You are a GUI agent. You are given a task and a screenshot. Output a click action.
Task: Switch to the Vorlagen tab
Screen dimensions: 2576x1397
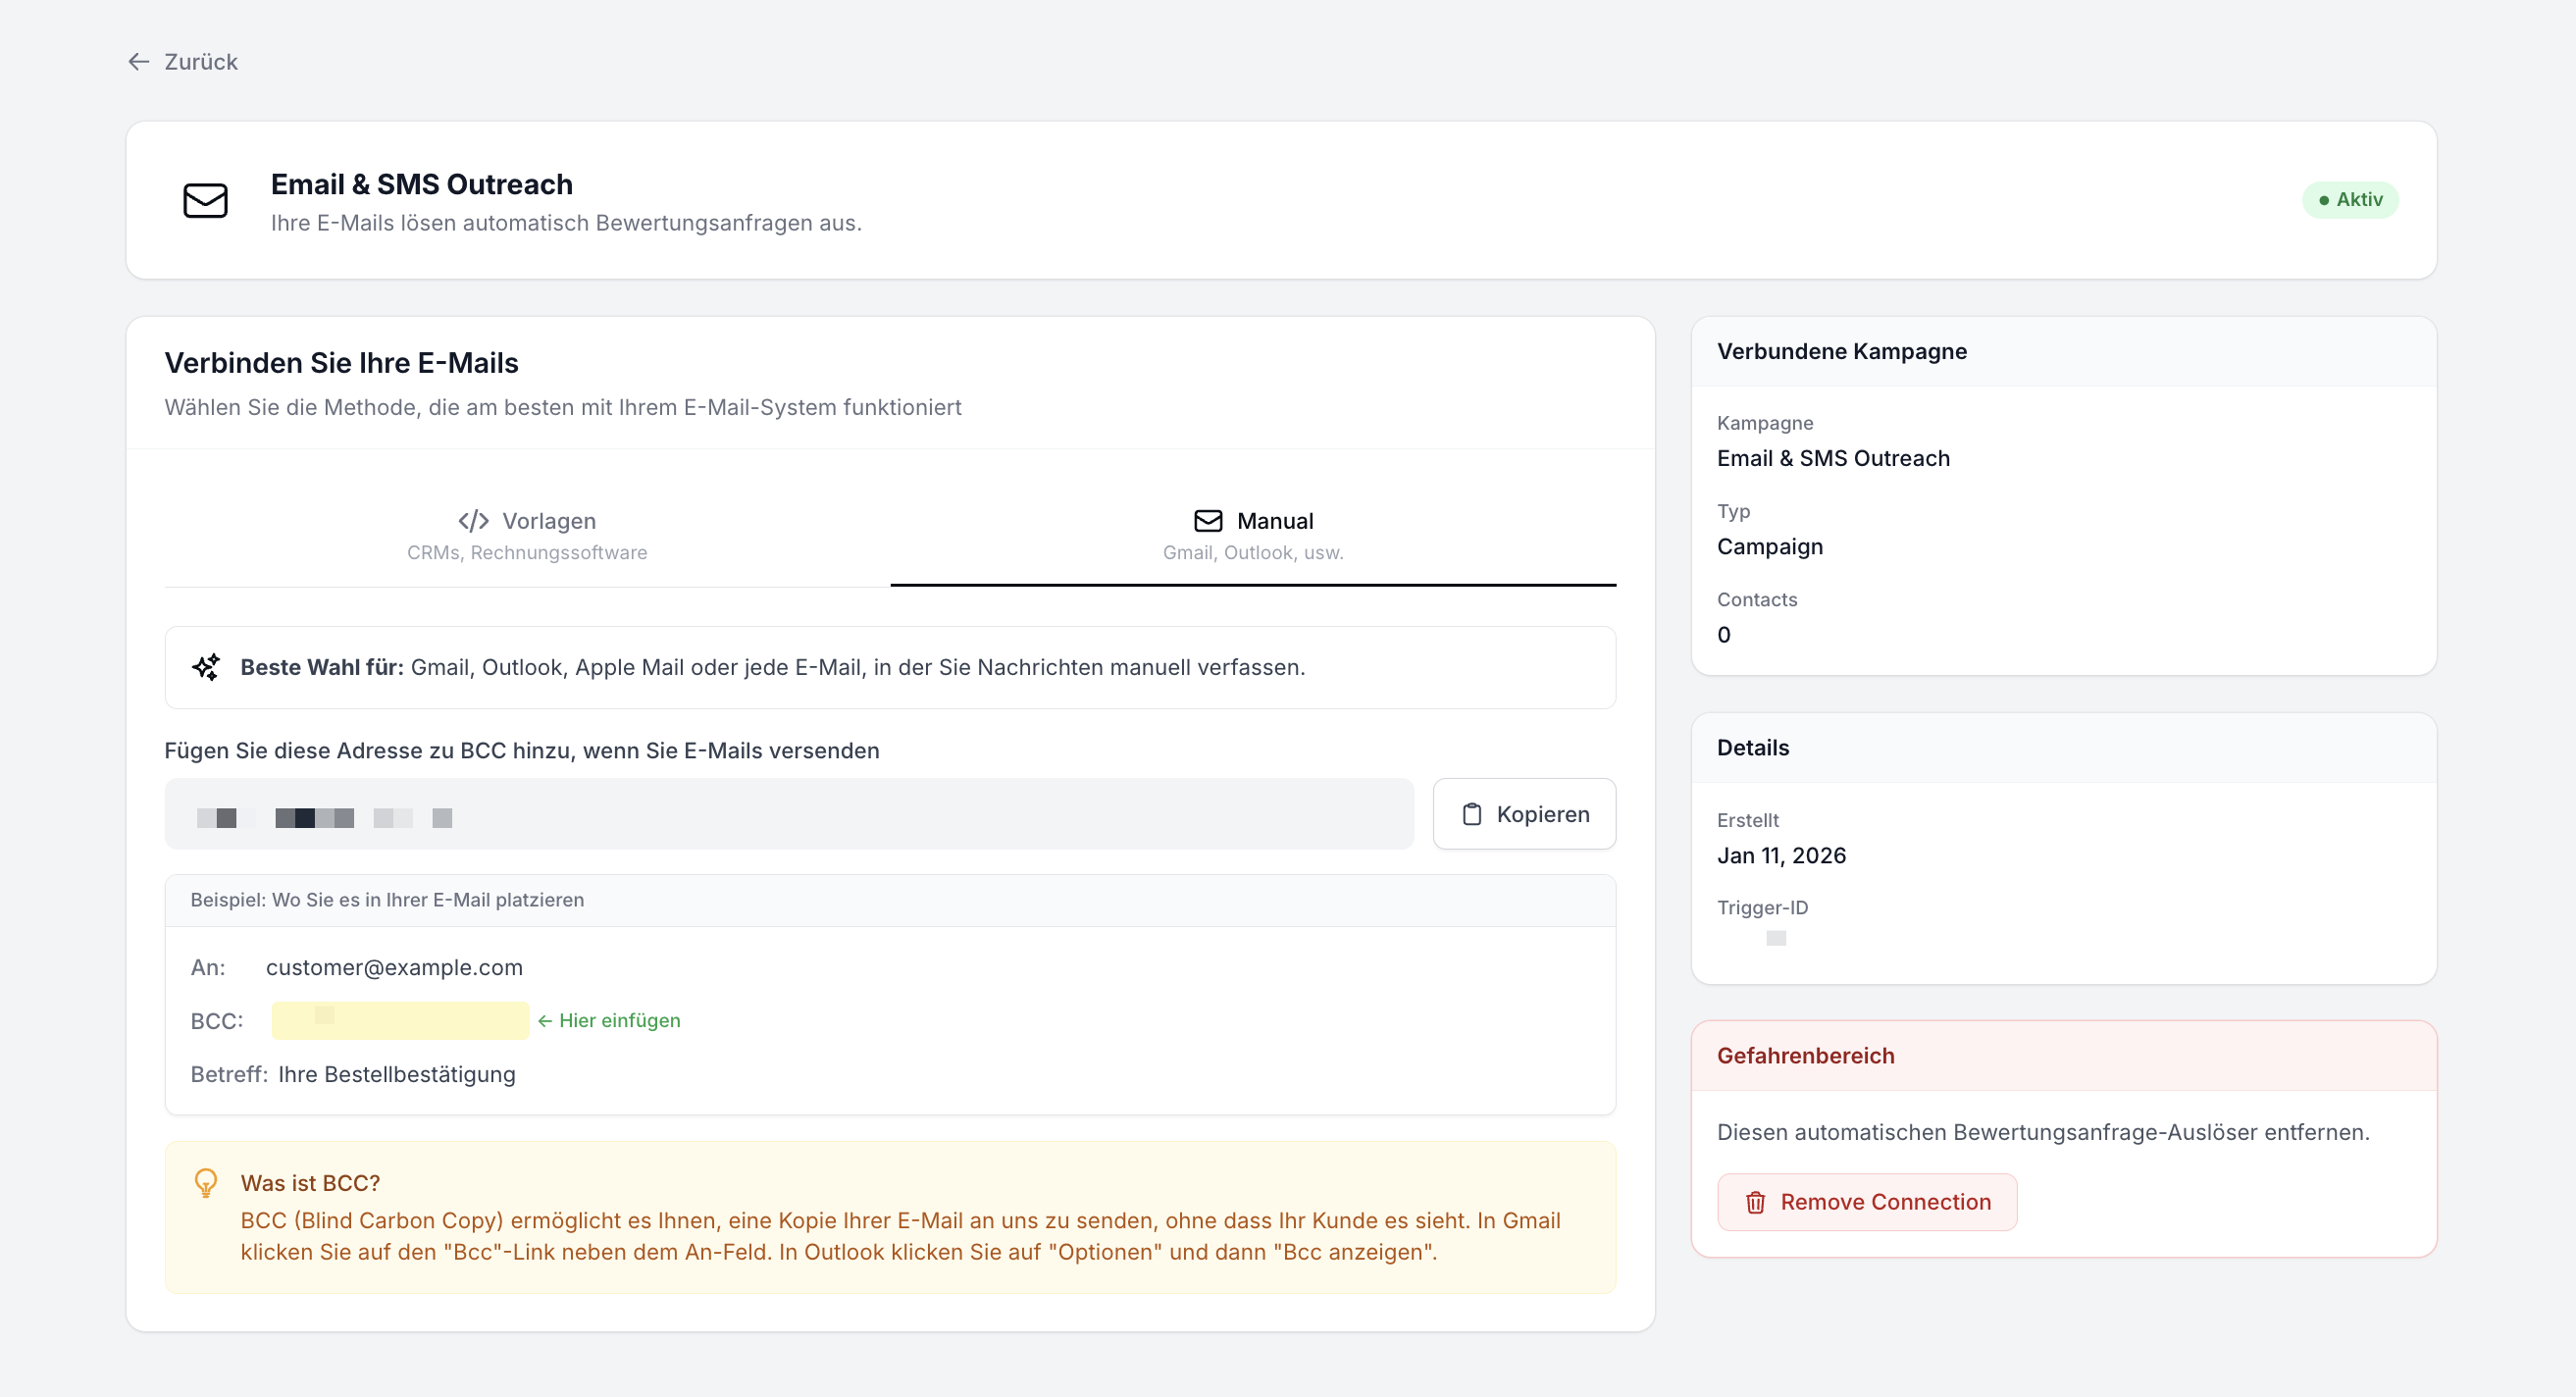pos(527,535)
